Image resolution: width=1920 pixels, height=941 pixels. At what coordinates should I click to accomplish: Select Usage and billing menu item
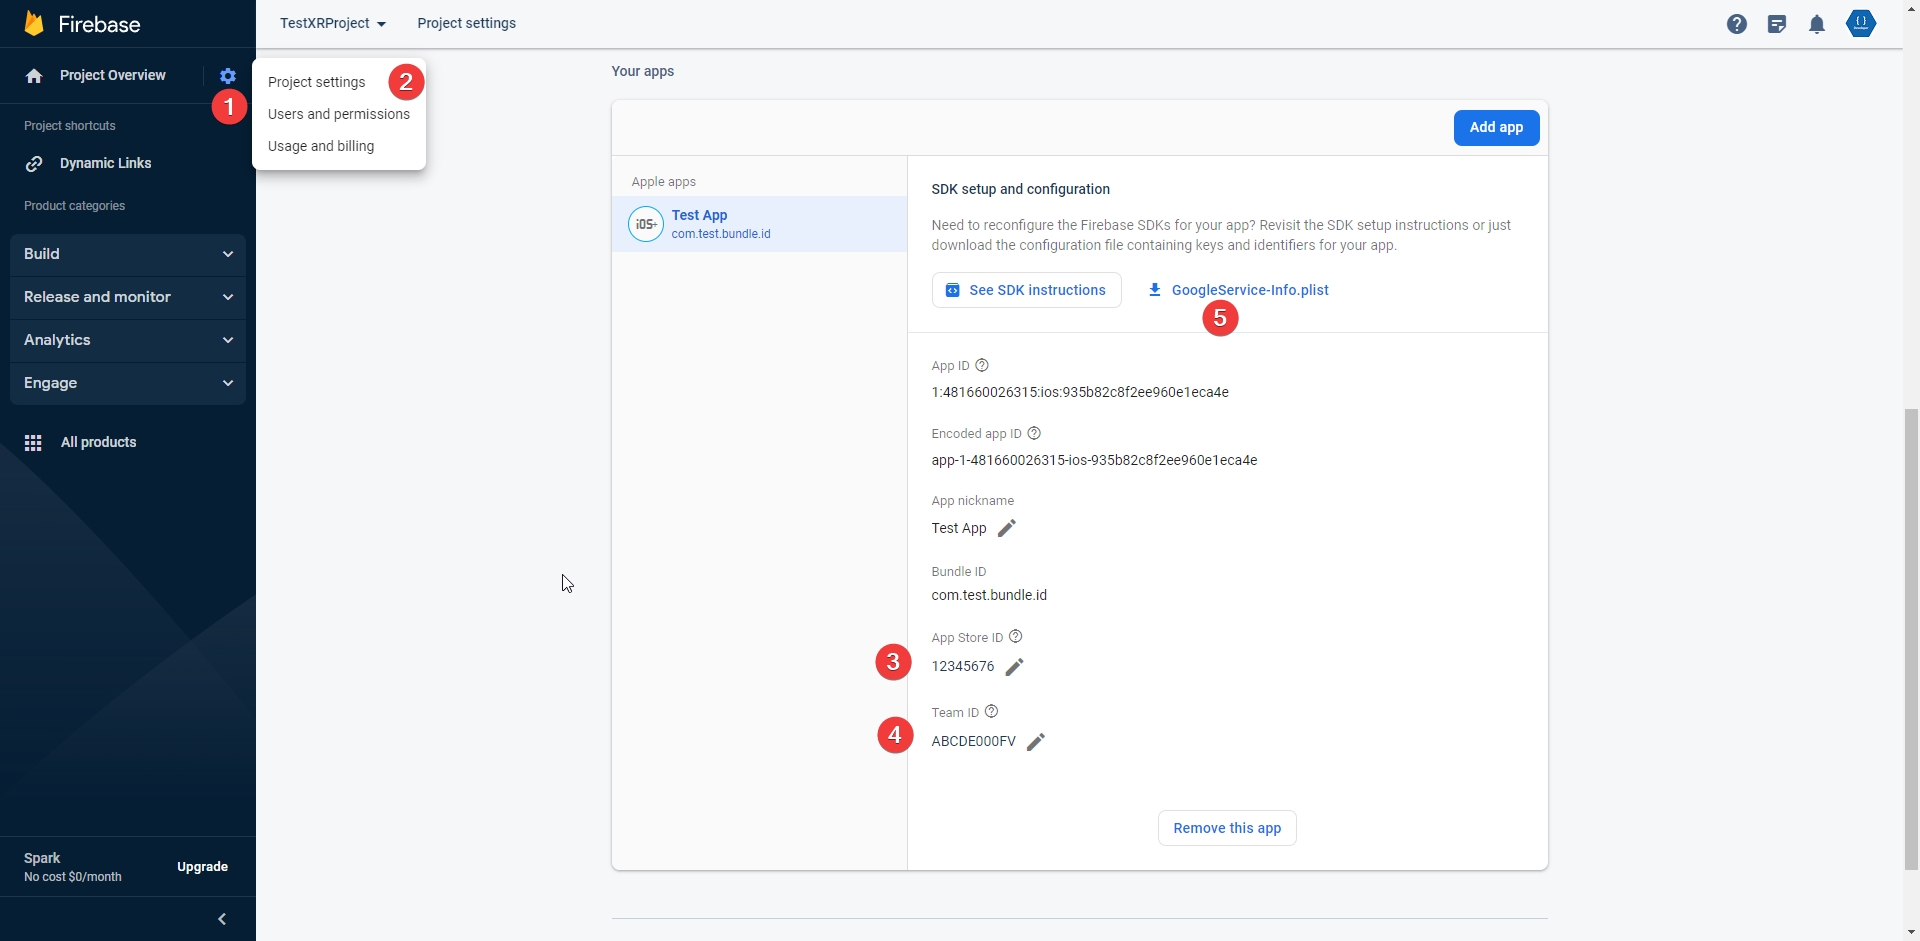click(321, 146)
